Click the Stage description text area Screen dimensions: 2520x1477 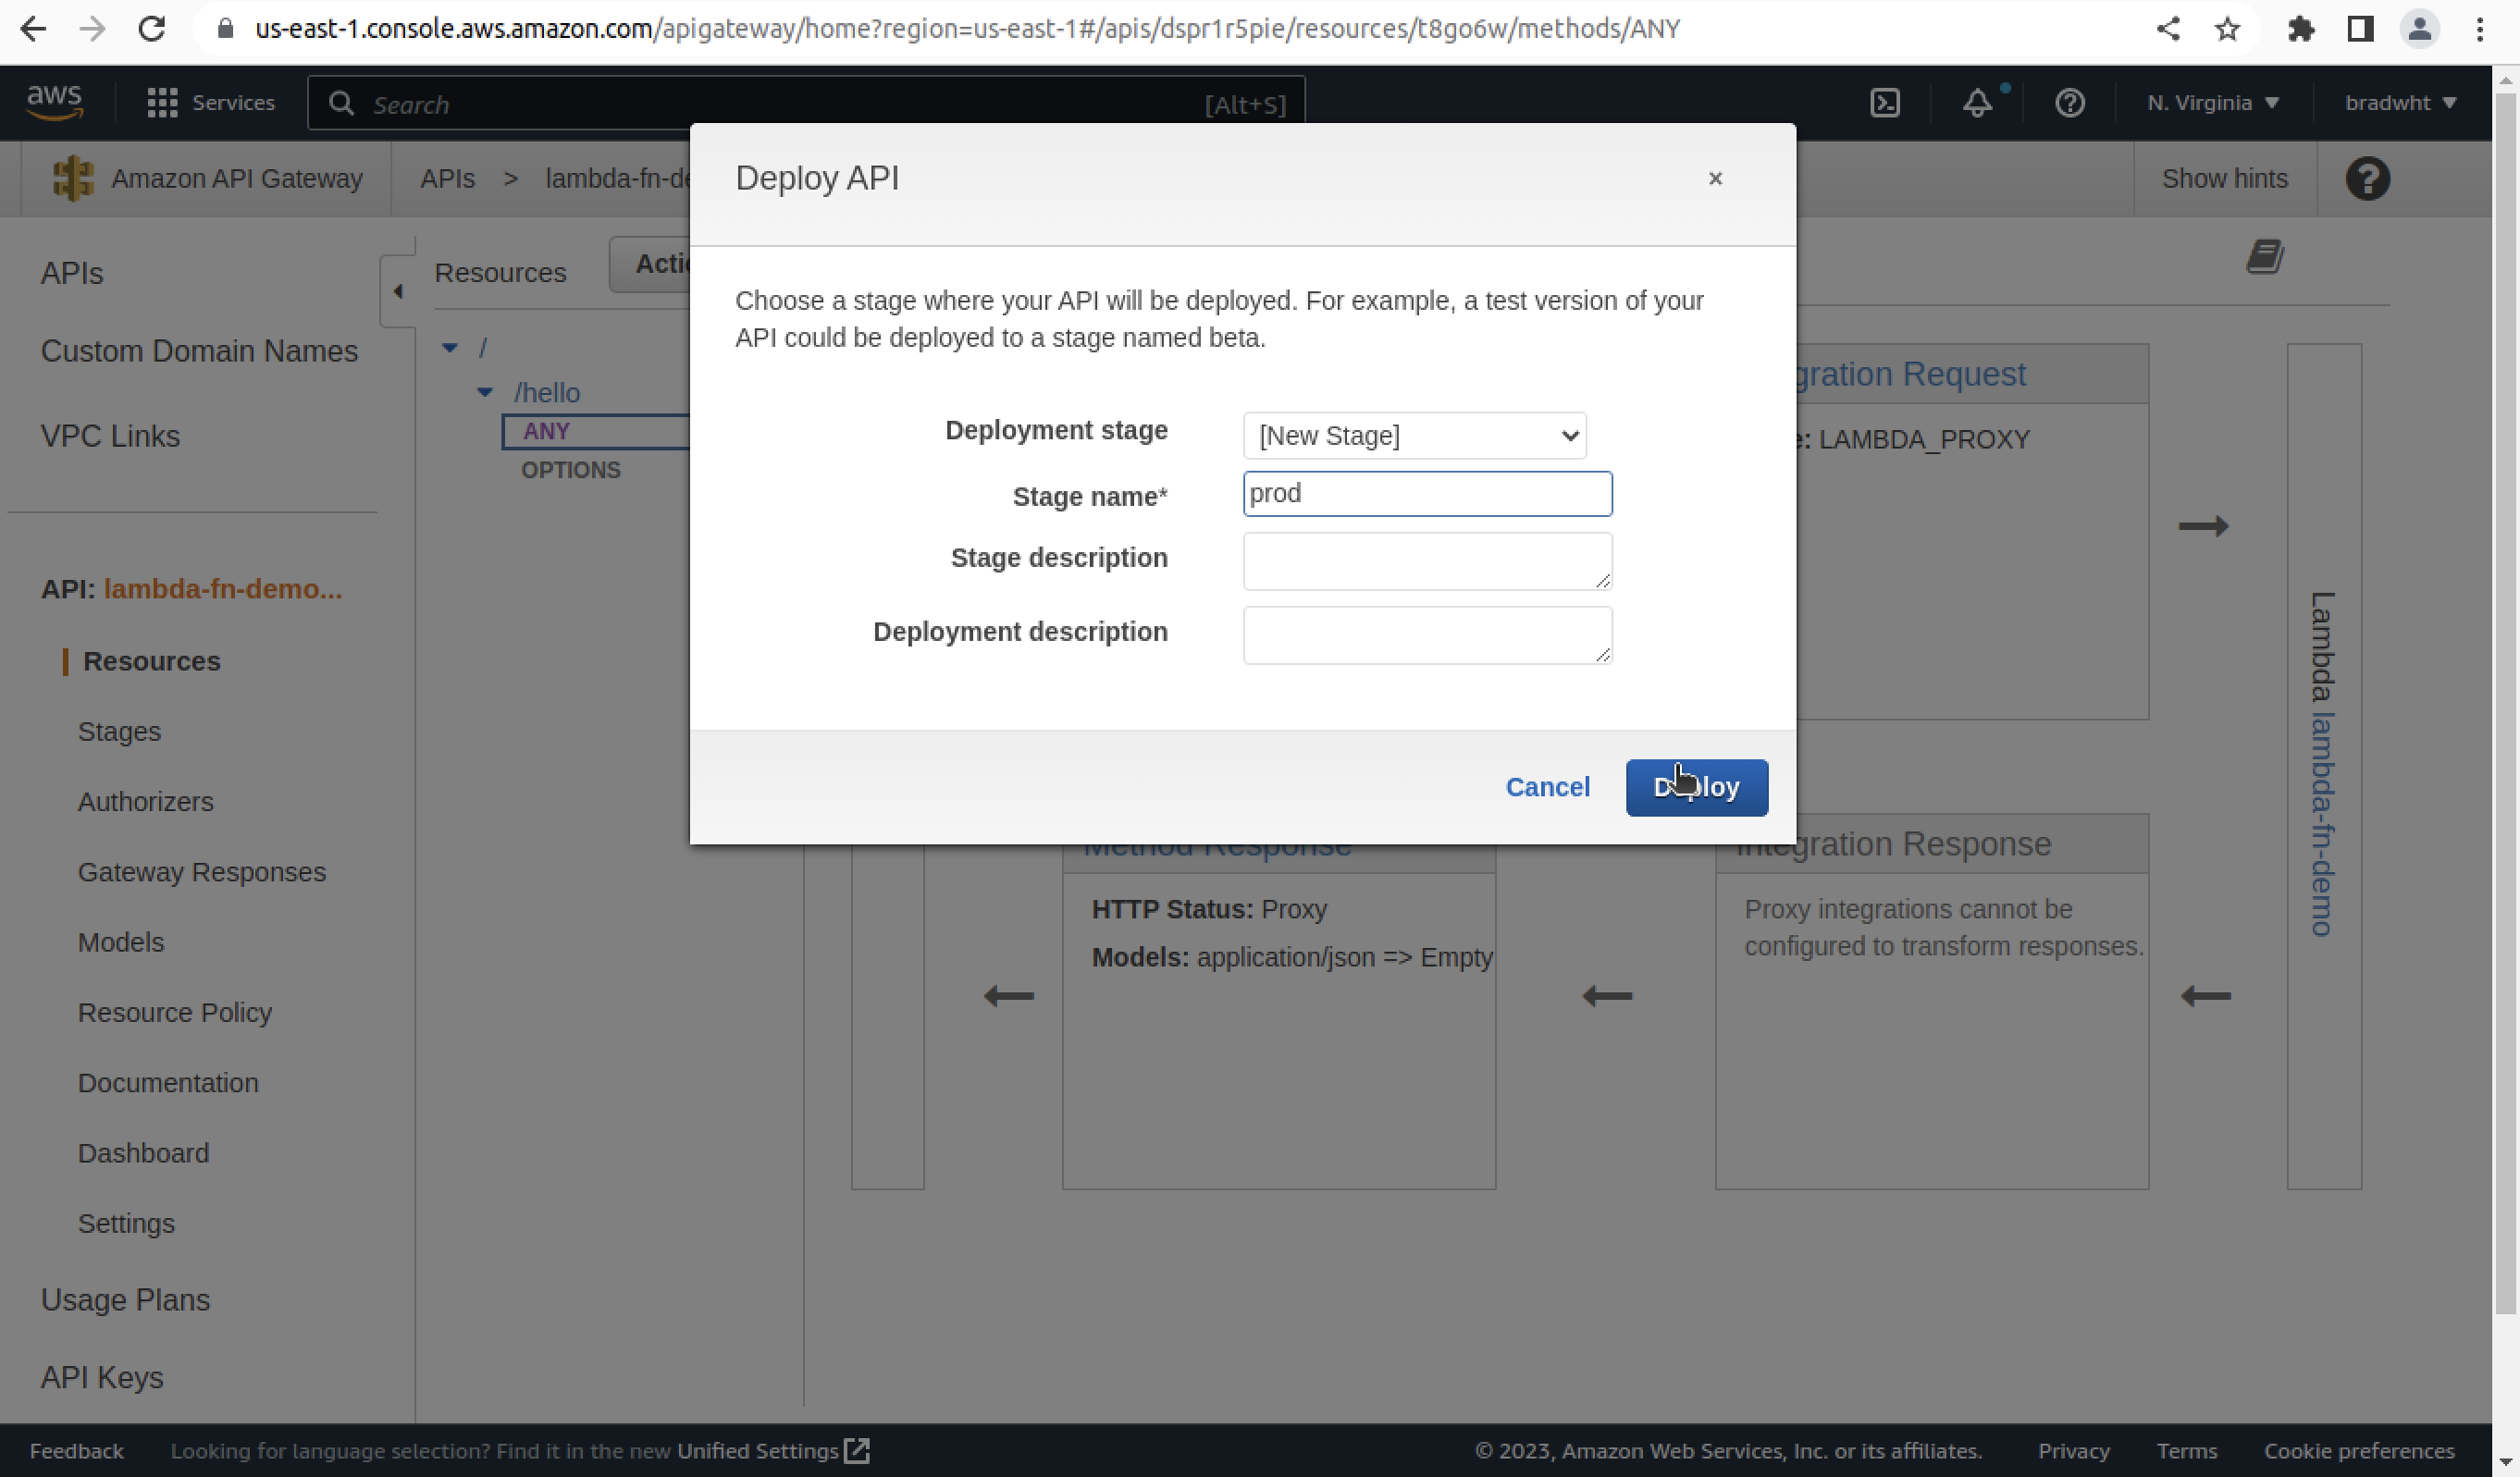pyautogui.click(x=1427, y=561)
